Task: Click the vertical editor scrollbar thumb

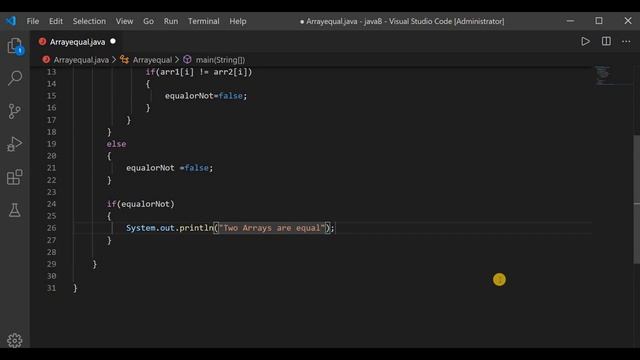Action: coord(637,199)
